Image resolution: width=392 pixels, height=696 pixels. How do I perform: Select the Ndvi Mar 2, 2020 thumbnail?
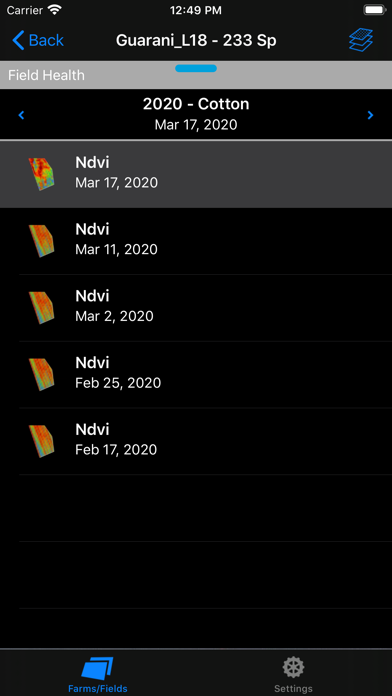[41, 308]
